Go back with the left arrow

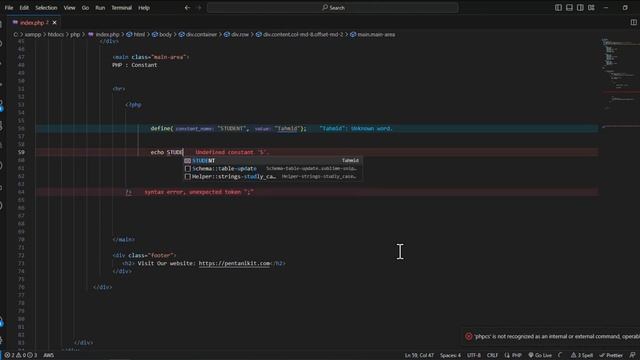187,8
